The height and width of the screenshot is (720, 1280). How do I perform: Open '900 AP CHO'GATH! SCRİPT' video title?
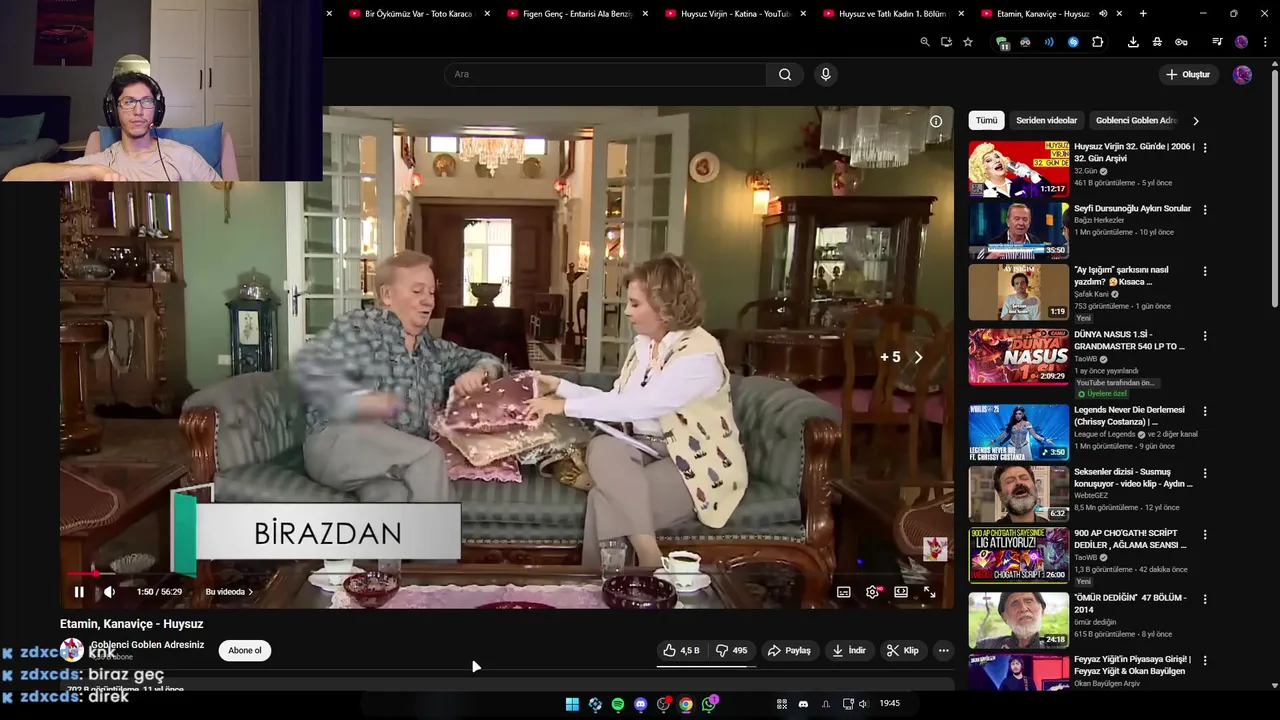coord(1130,539)
